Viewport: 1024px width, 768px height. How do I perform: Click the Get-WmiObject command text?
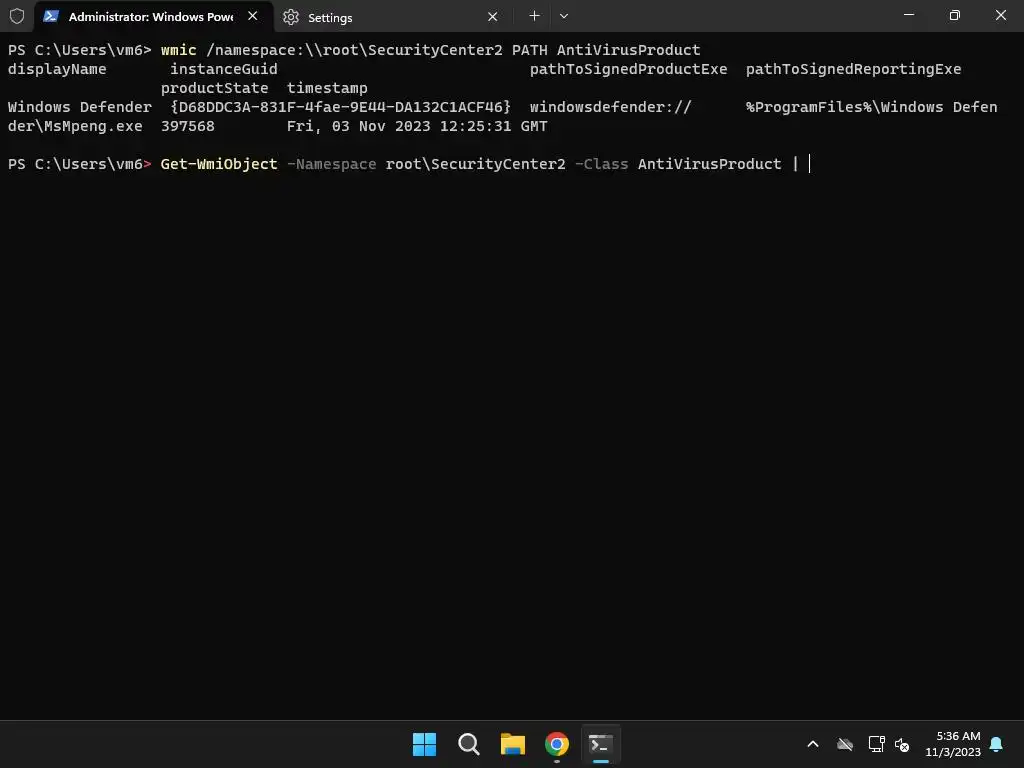click(x=219, y=164)
